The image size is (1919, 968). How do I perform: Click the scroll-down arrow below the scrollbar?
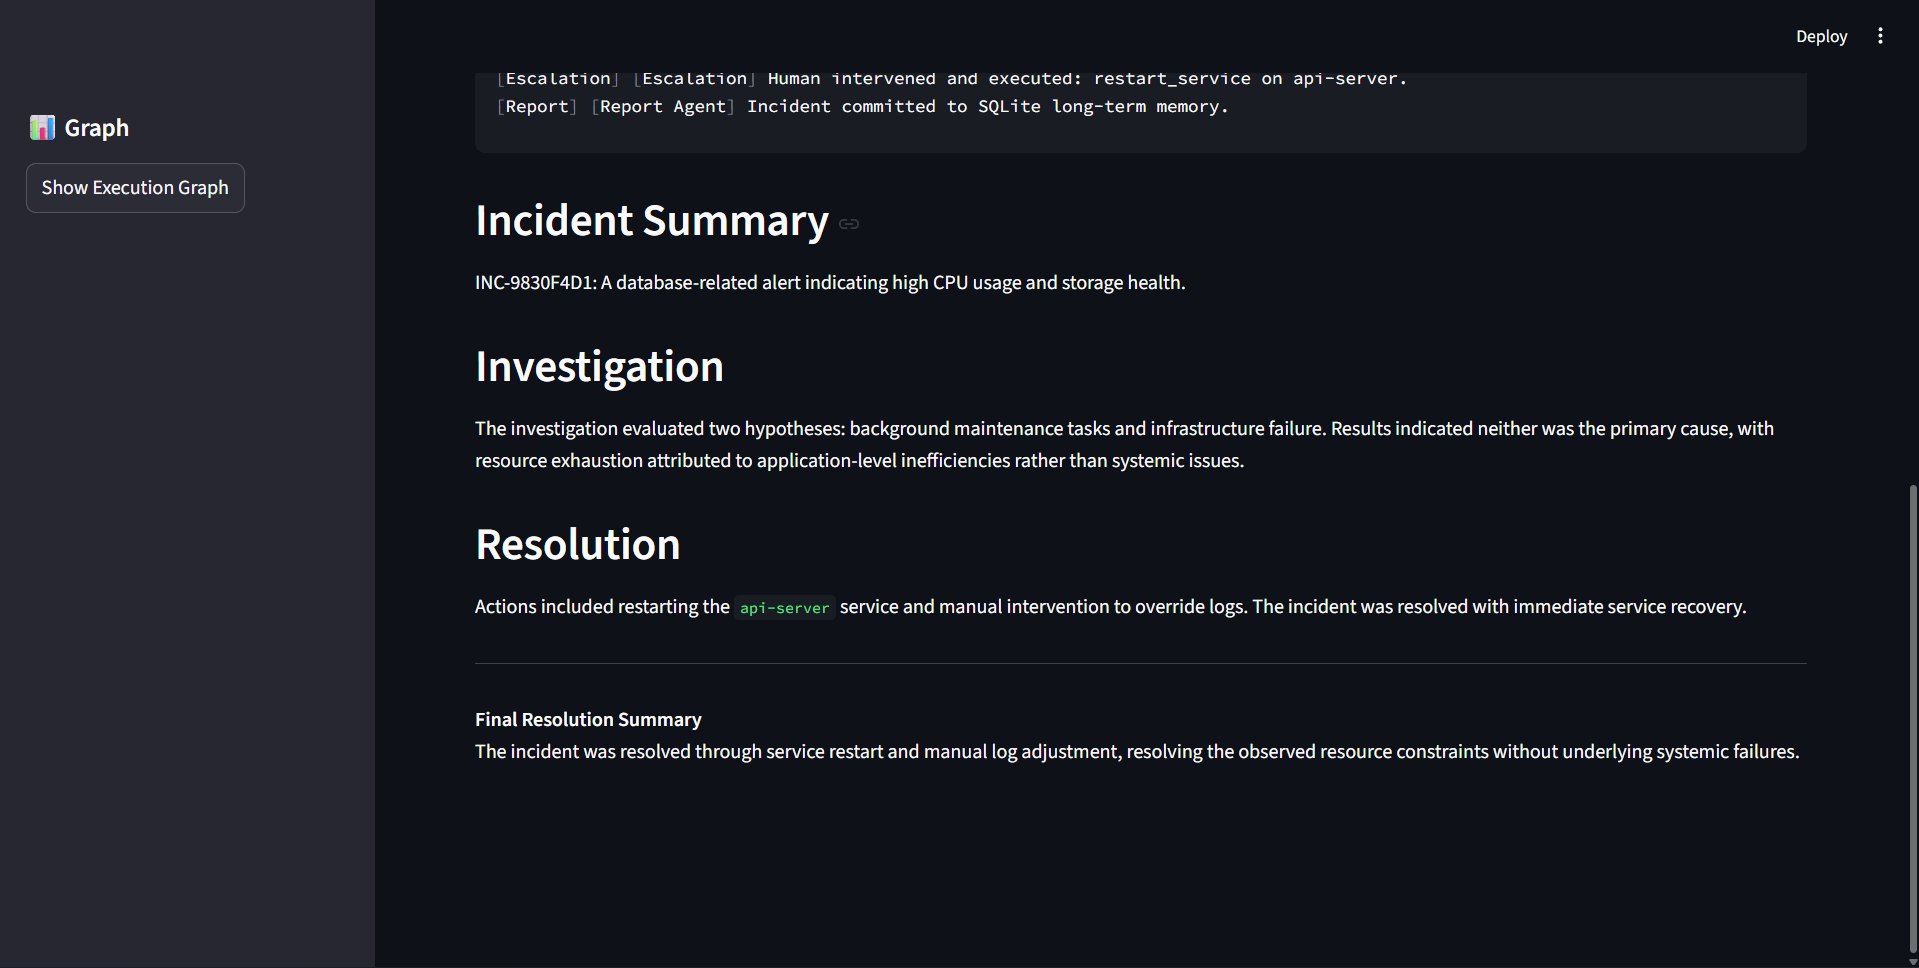[x=1912, y=962]
